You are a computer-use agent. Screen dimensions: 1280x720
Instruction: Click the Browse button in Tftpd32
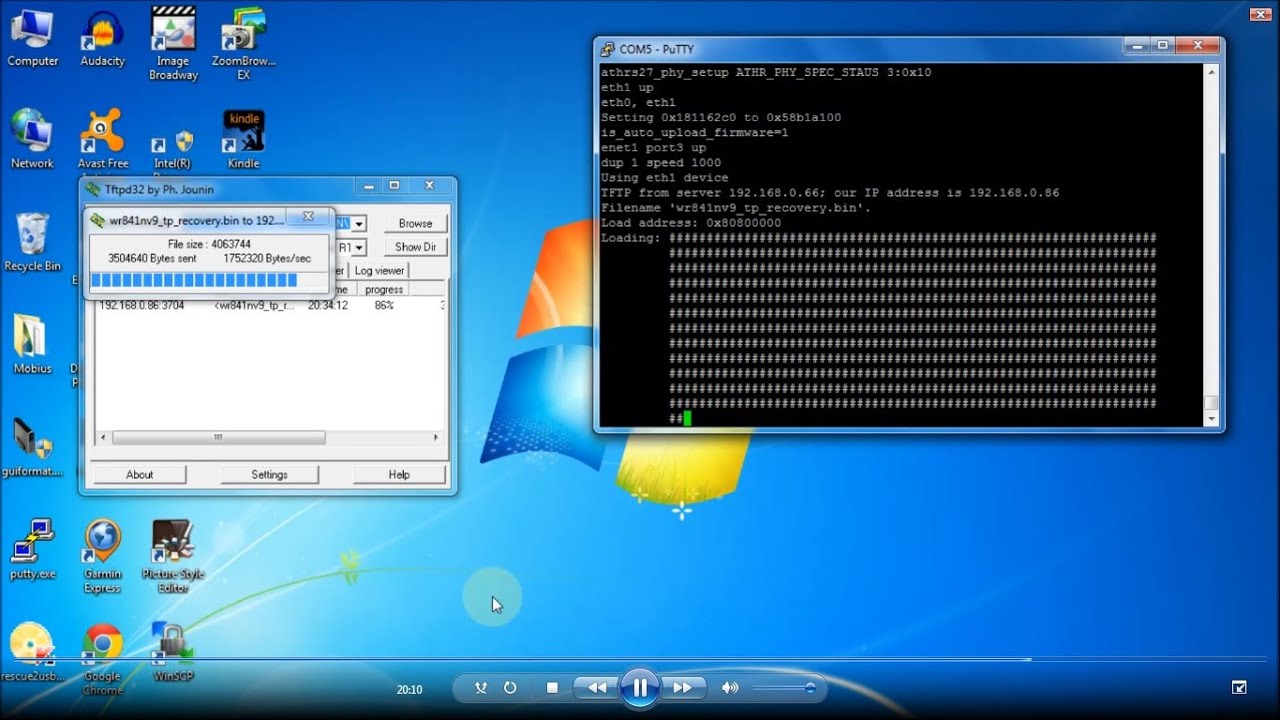(415, 223)
